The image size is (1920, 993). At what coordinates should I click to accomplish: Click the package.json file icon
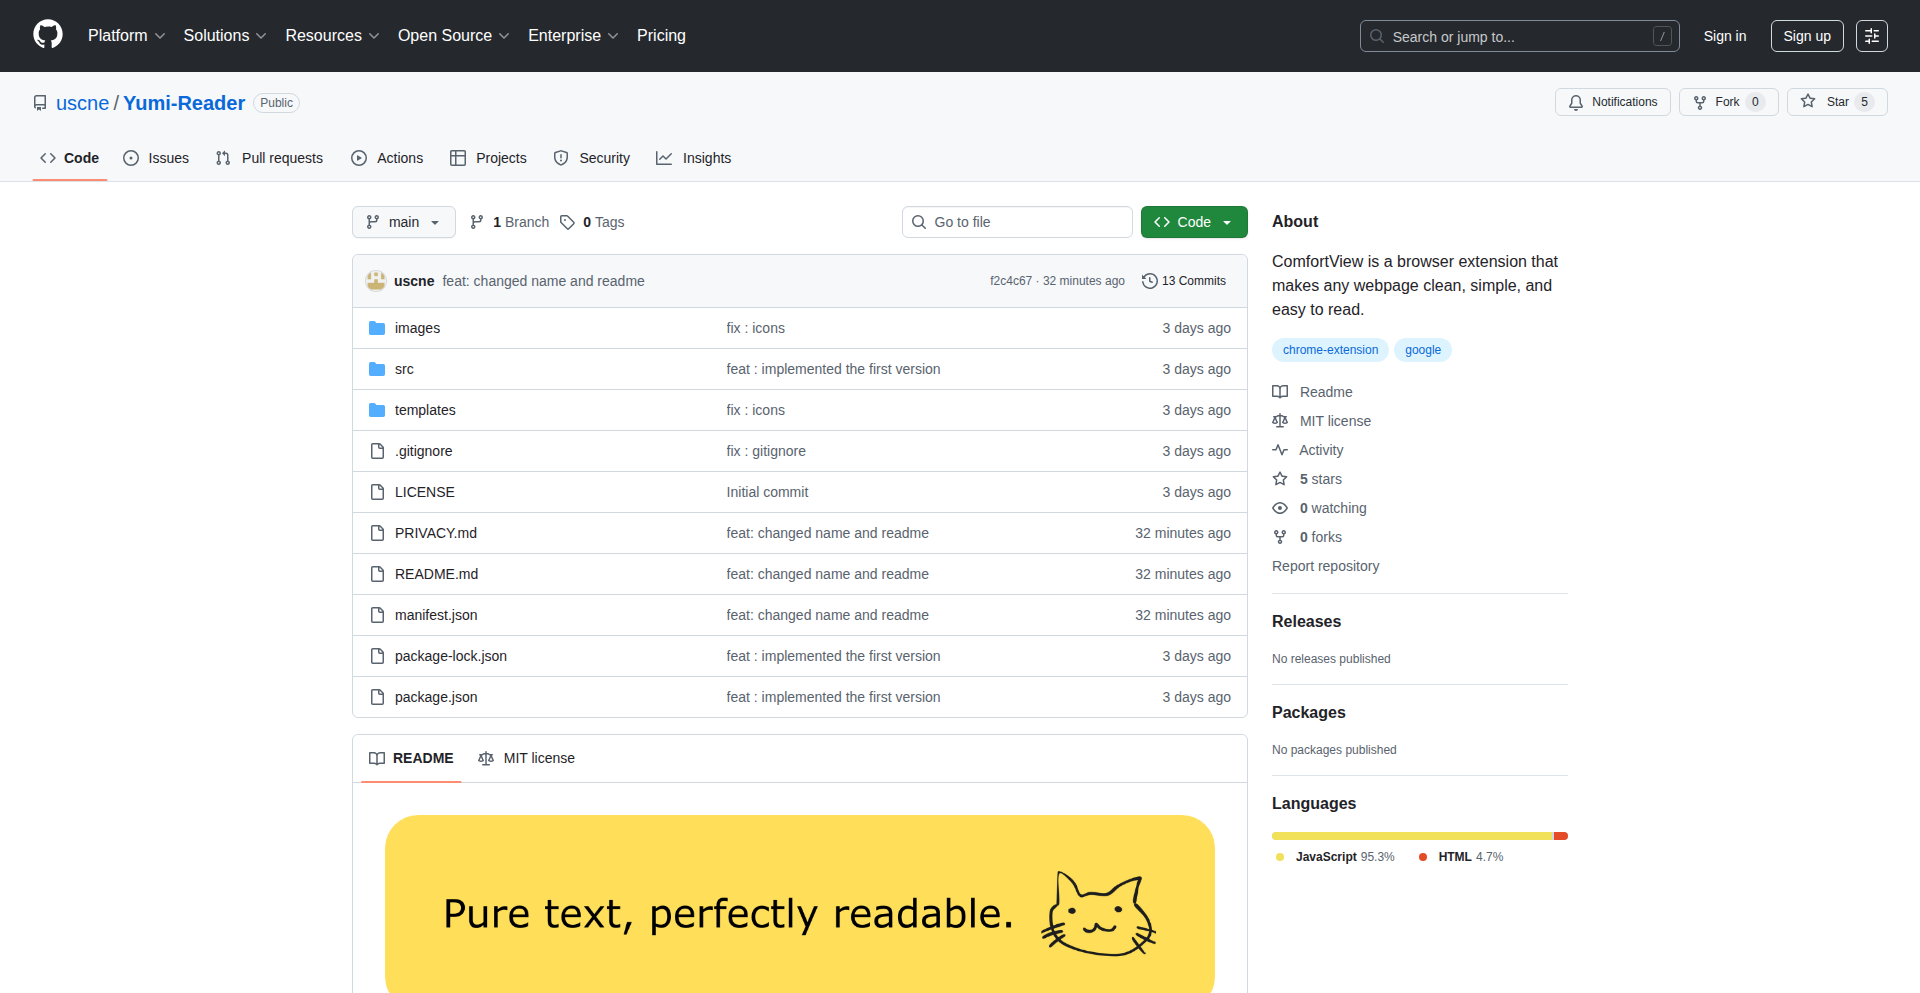tap(377, 697)
